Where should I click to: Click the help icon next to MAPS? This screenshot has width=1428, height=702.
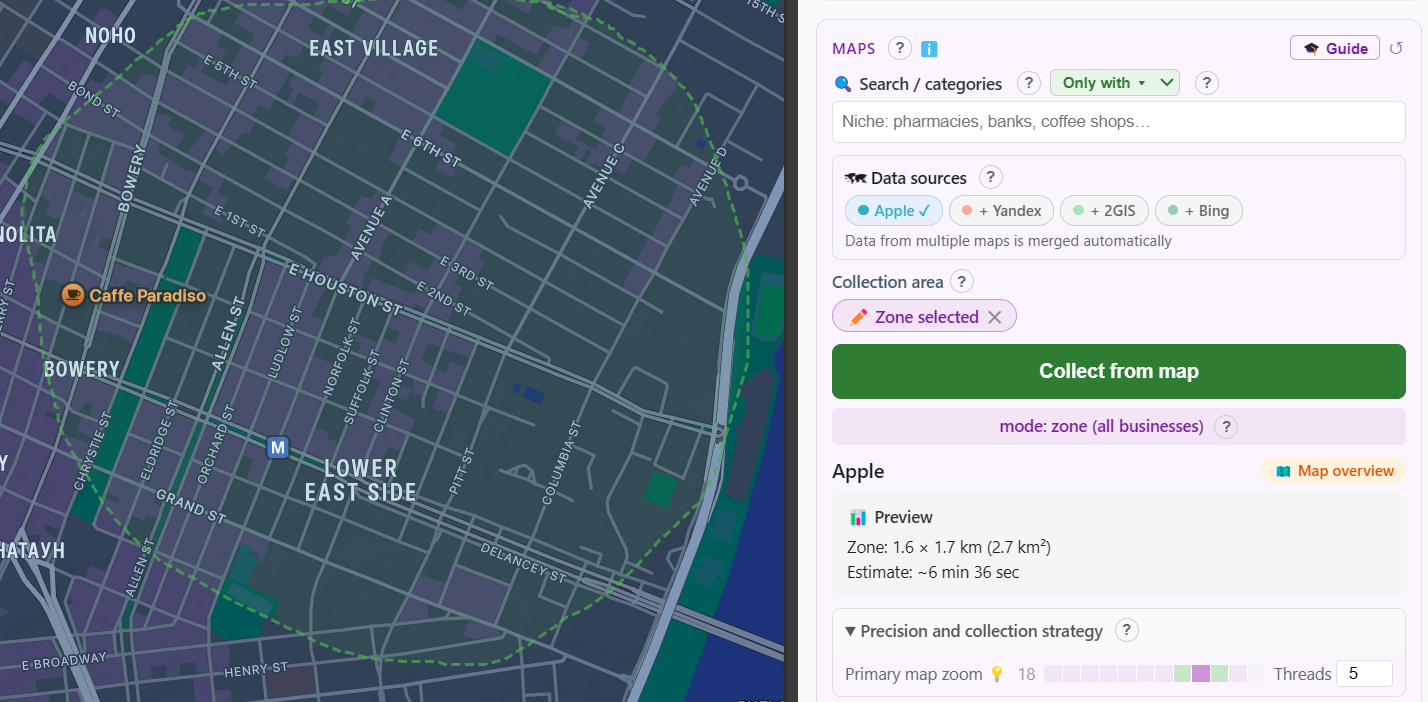pyautogui.click(x=899, y=48)
